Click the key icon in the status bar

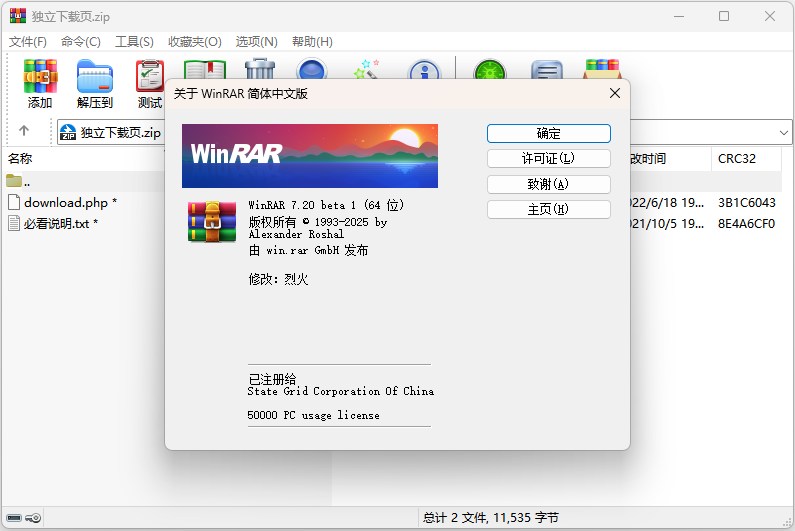pyautogui.click(x=33, y=518)
